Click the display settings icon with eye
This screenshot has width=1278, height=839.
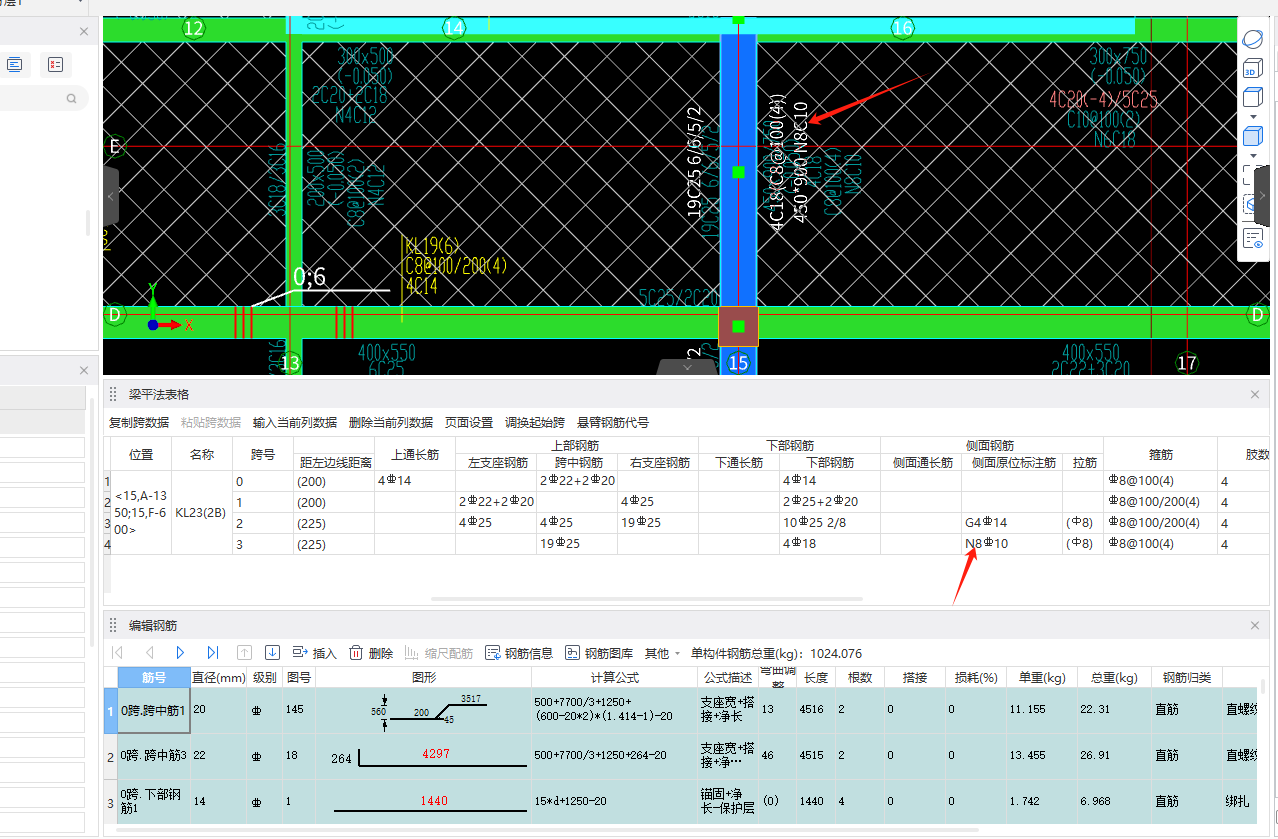point(1253,238)
